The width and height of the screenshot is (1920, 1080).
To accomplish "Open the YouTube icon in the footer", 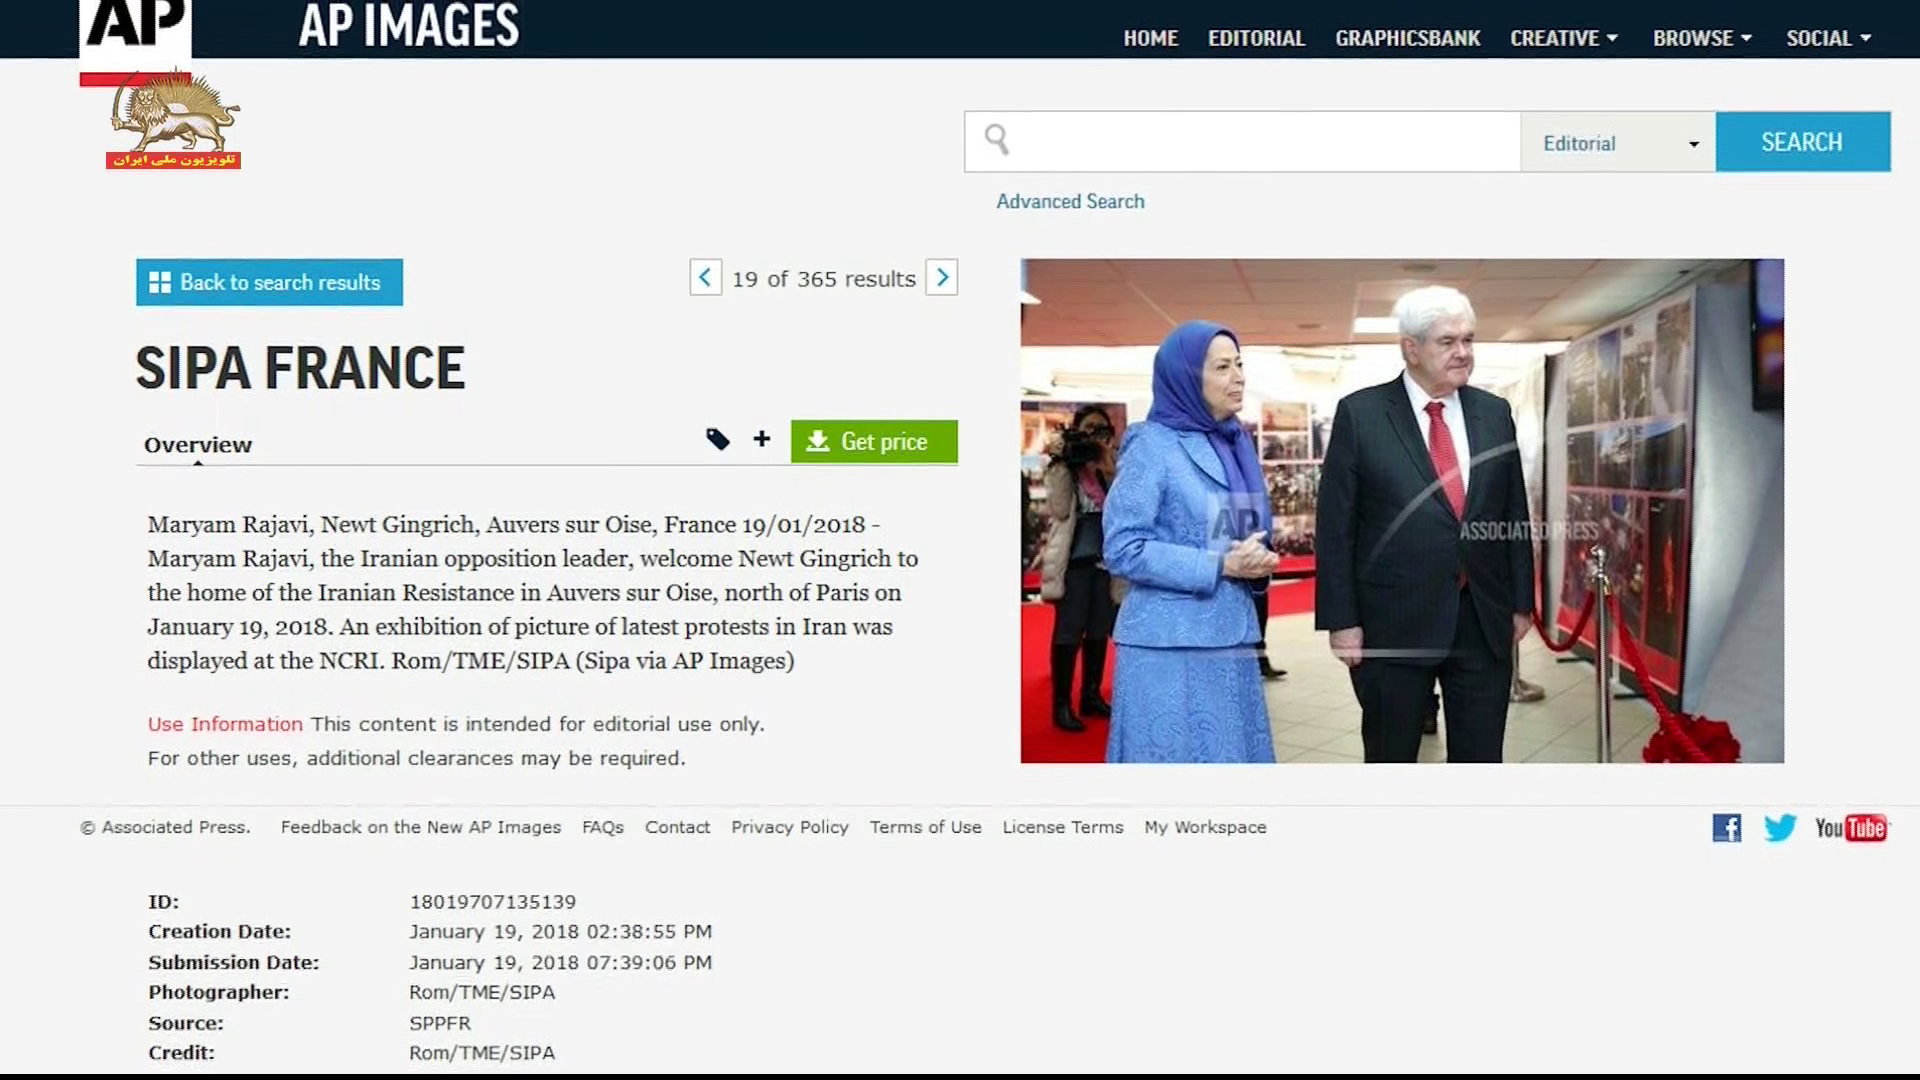I will point(1851,828).
